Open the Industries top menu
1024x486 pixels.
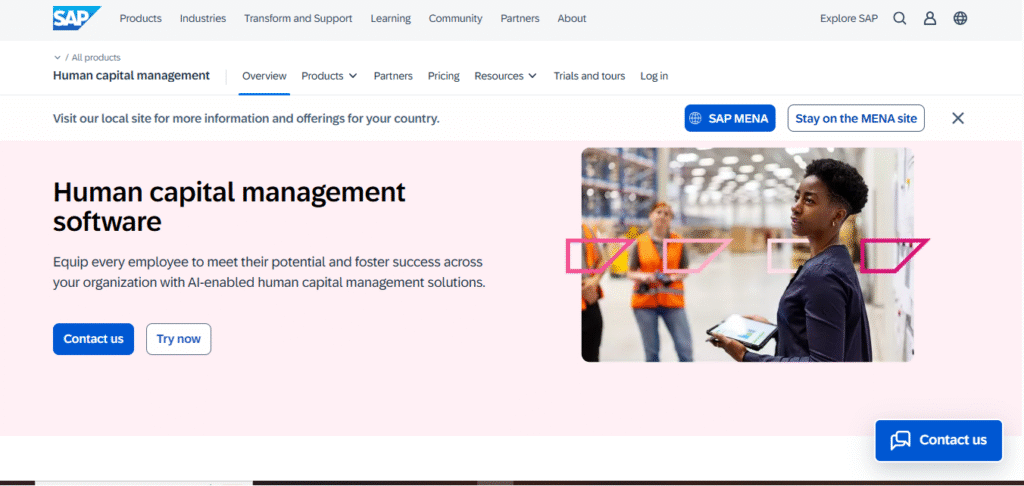pos(203,18)
